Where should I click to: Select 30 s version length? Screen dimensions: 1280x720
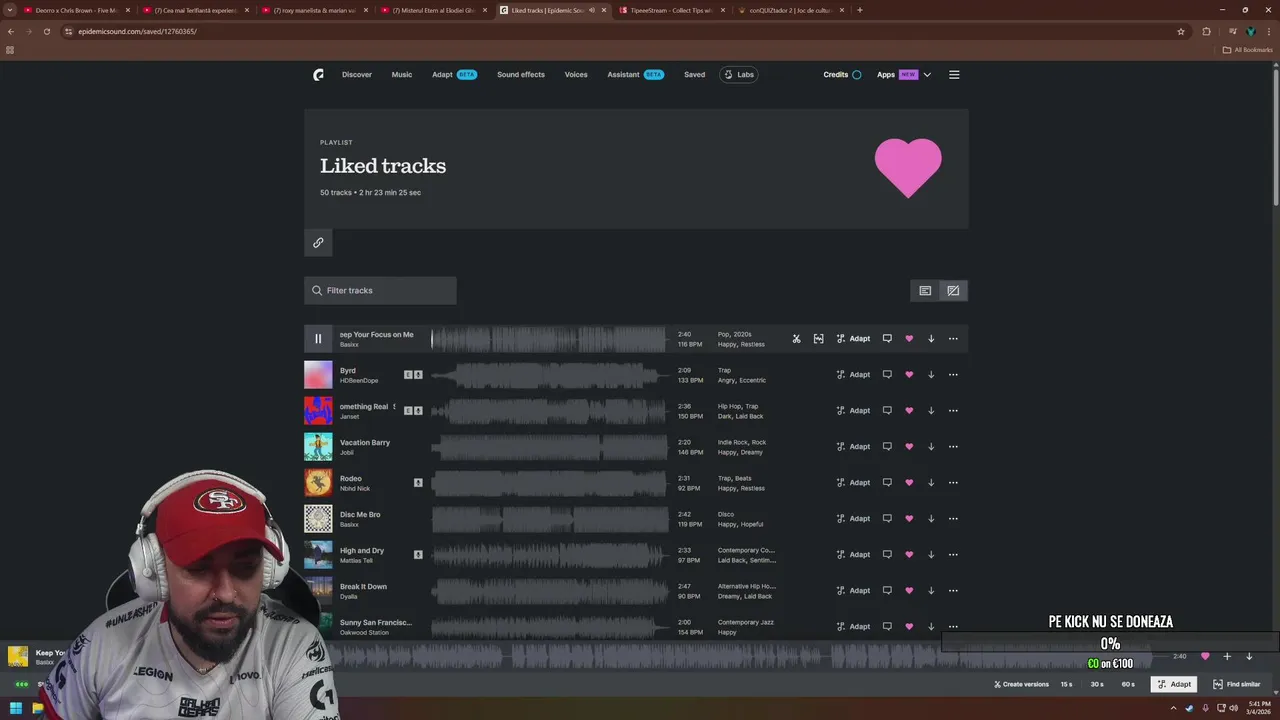(x=1097, y=684)
